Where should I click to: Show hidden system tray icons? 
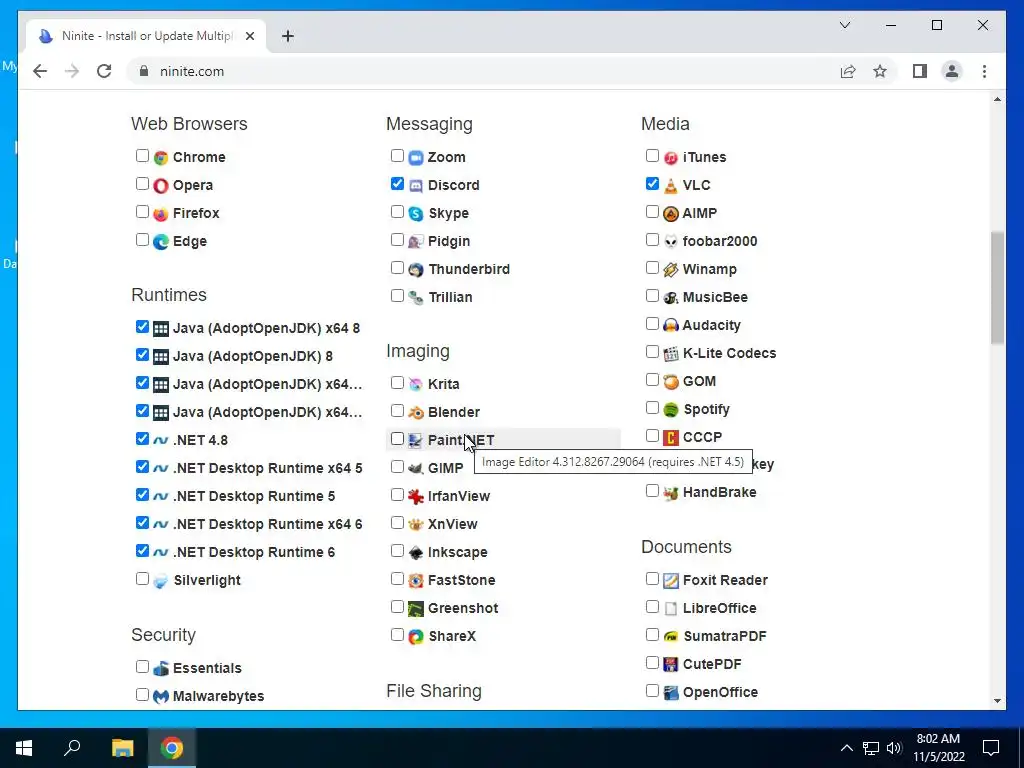tap(846, 748)
